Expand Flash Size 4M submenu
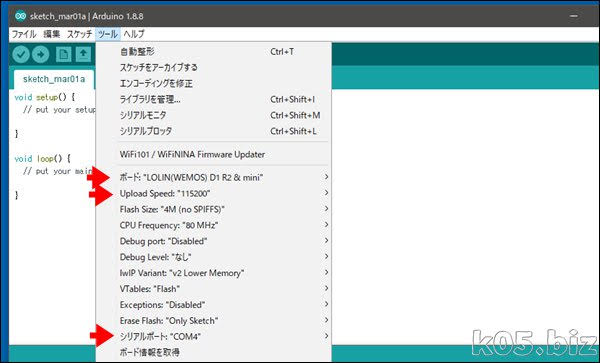The width and height of the screenshot is (600, 363). click(x=214, y=210)
